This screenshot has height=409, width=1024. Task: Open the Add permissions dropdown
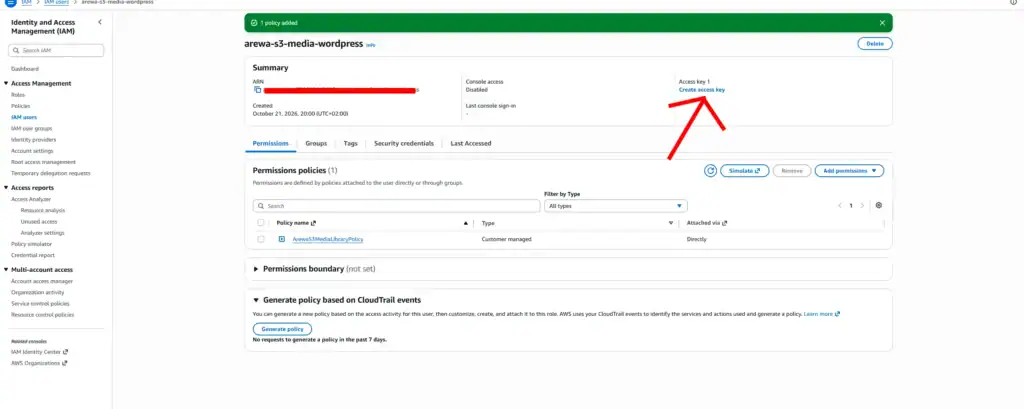click(849, 171)
